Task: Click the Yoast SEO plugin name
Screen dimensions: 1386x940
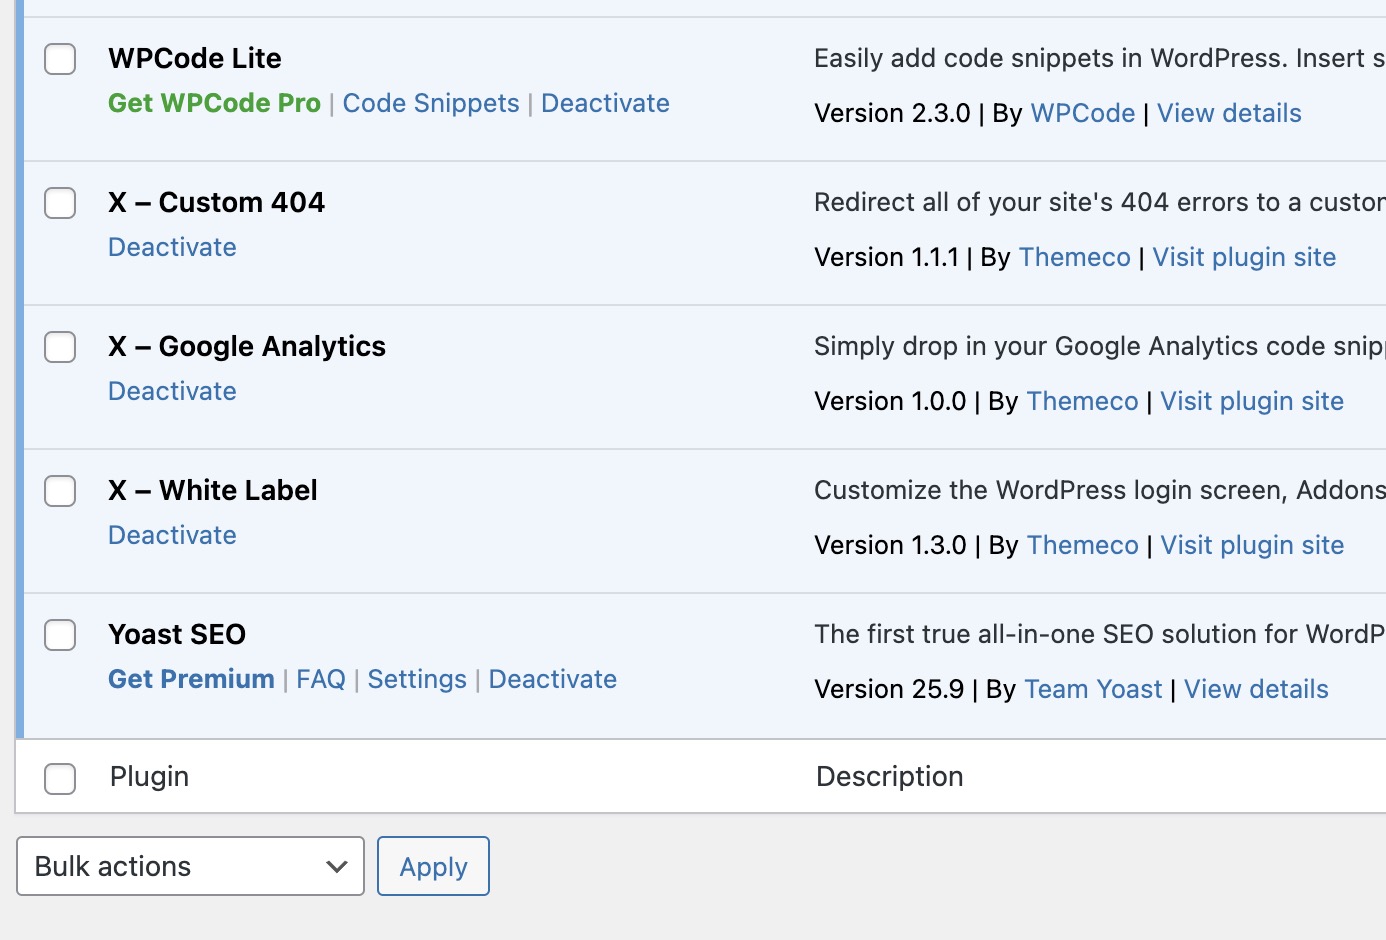Action: [x=177, y=634]
